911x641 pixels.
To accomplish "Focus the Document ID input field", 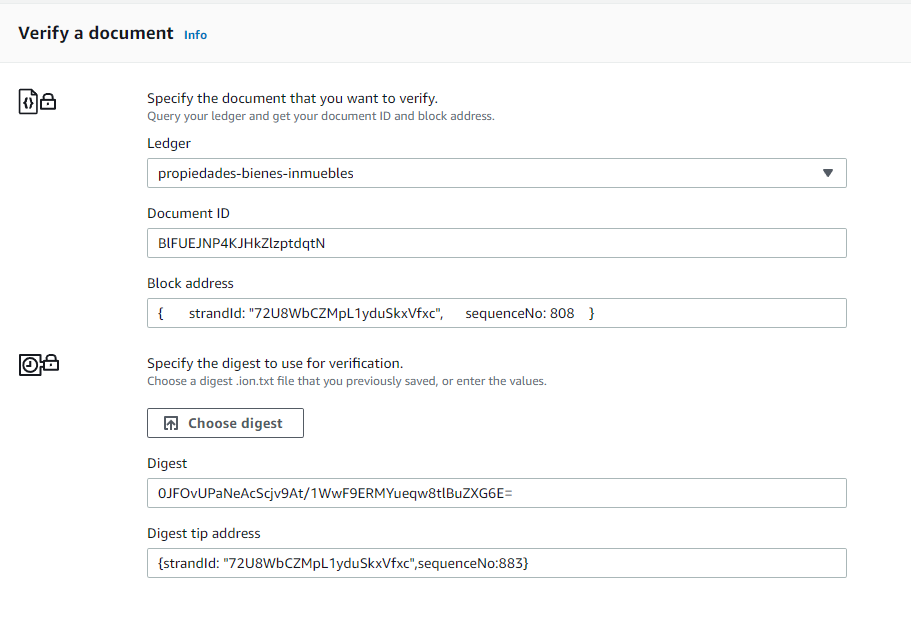I will coord(496,243).
